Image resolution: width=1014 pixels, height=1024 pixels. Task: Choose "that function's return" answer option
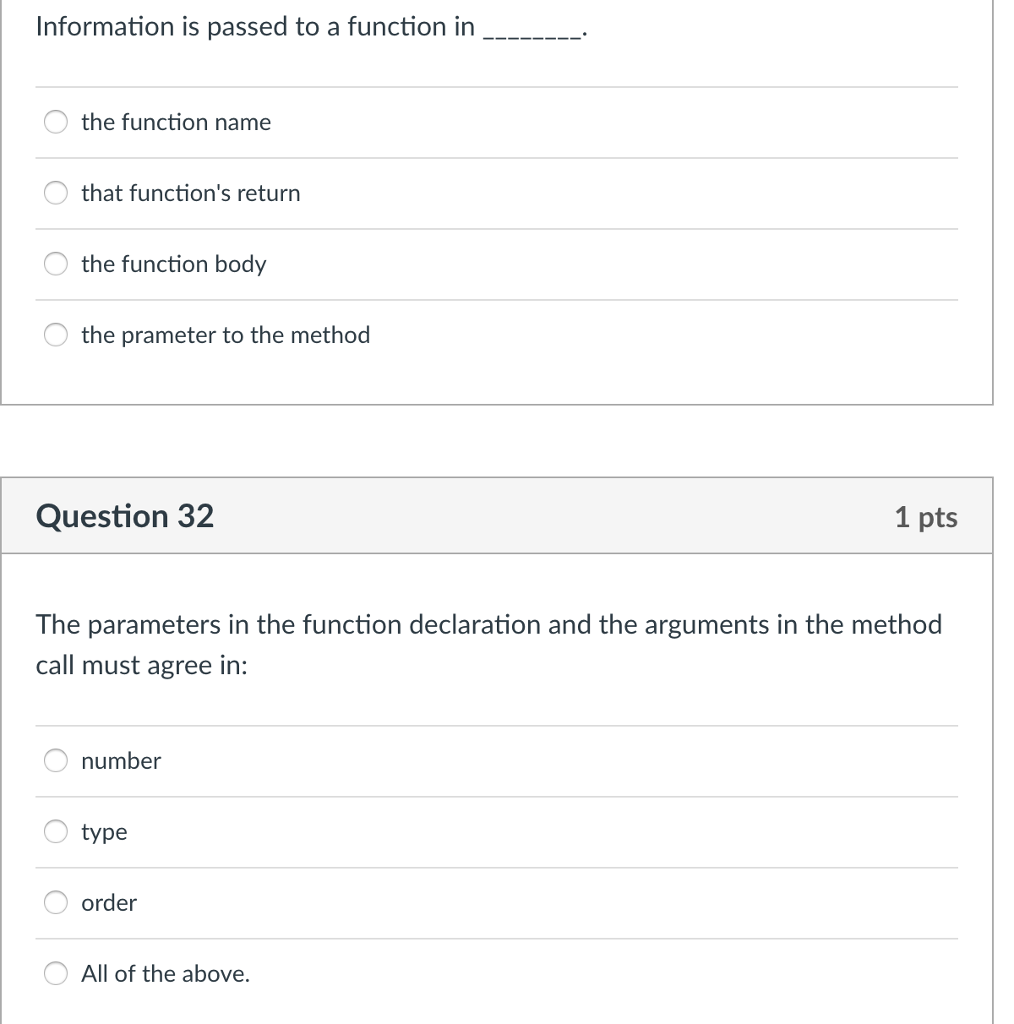pos(55,193)
